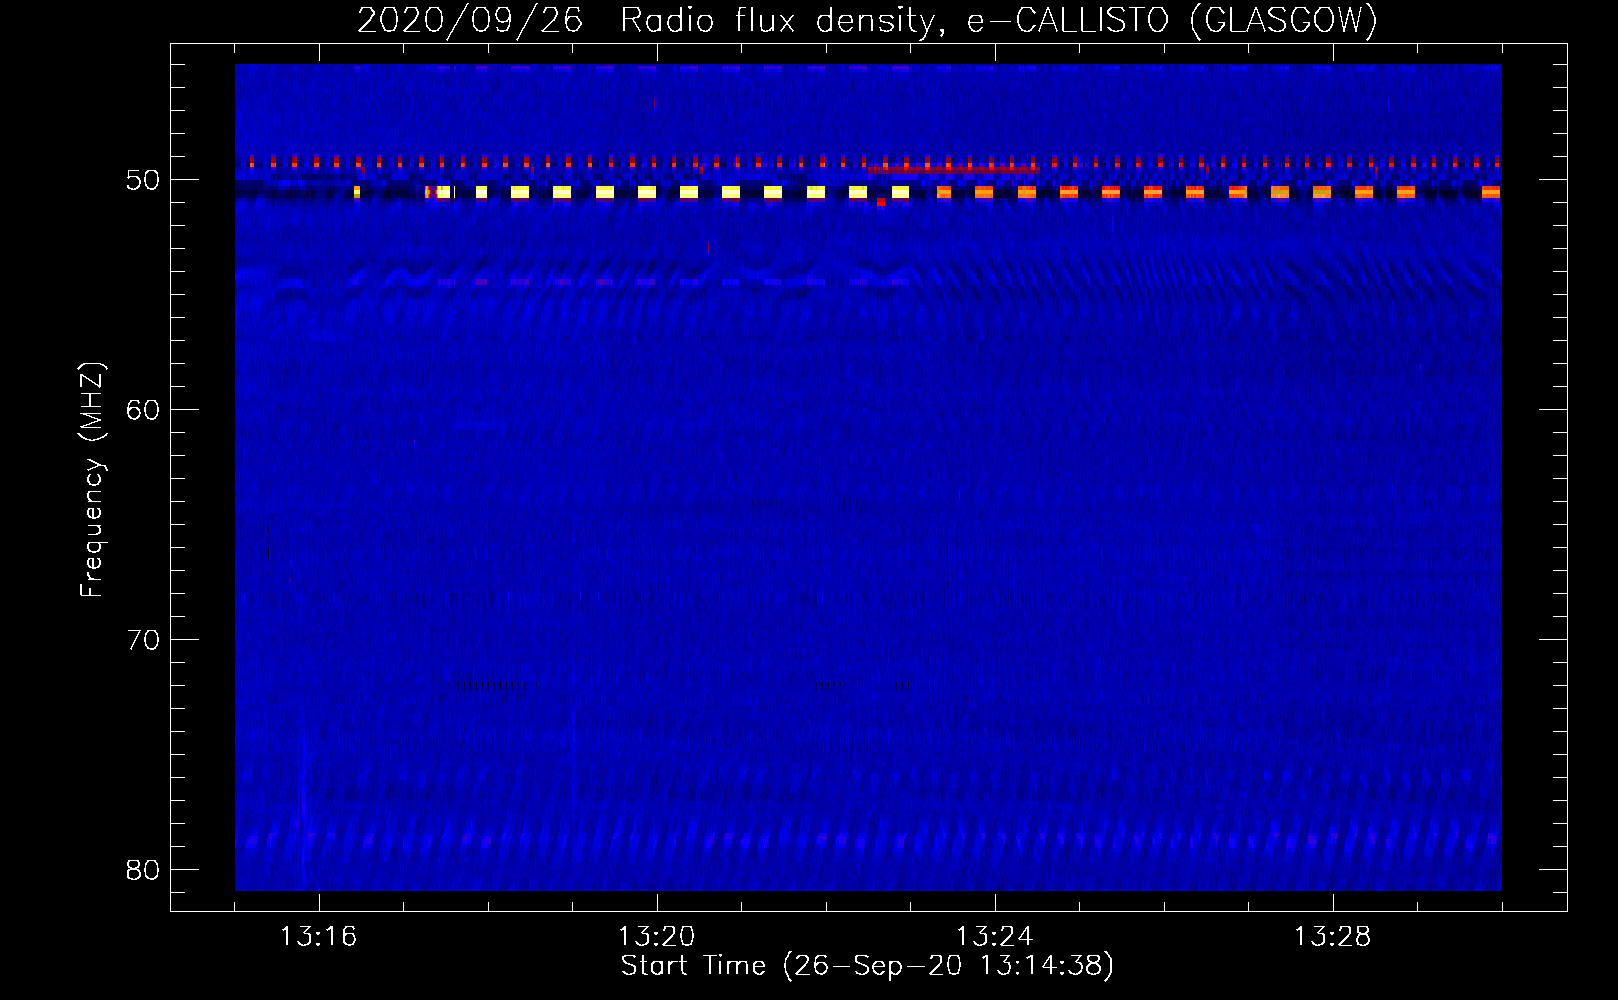Screen dimensions: 1618x1000
Task: Click the 'Start Time (26-Sep-20 13:14:38)' label
Action: coord(867,966)
